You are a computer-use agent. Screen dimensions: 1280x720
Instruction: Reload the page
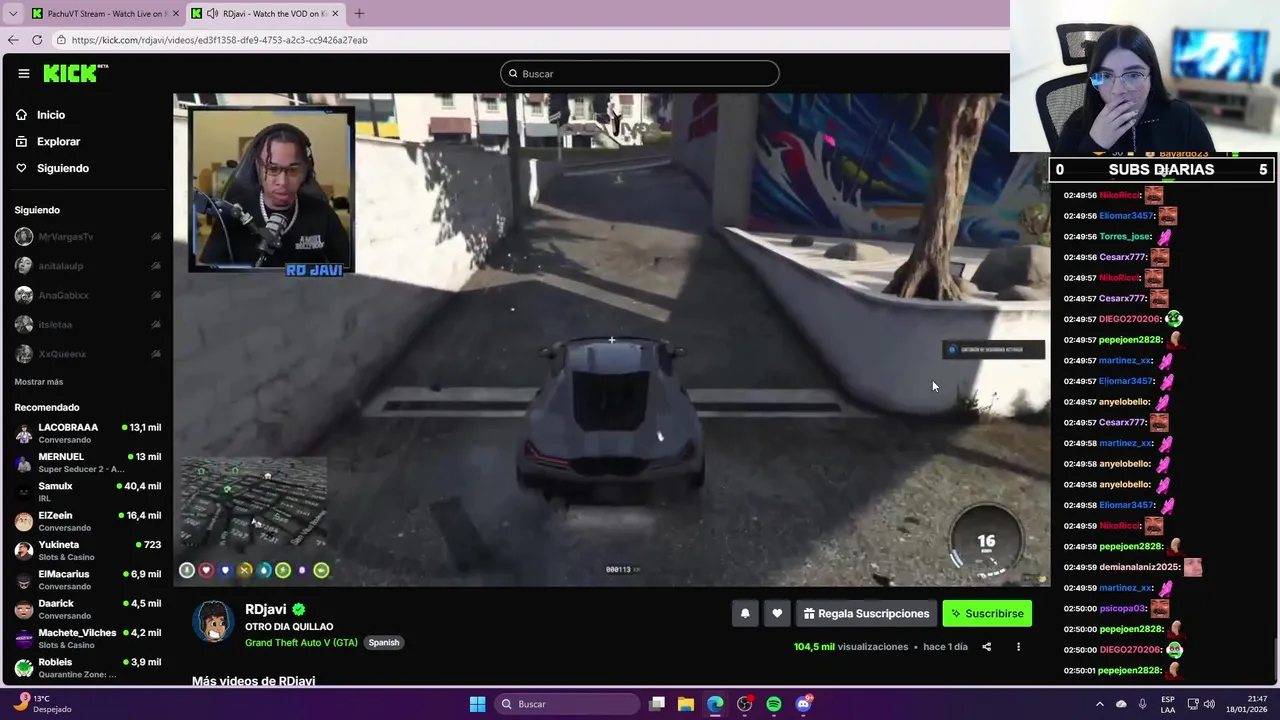[37, 40]
